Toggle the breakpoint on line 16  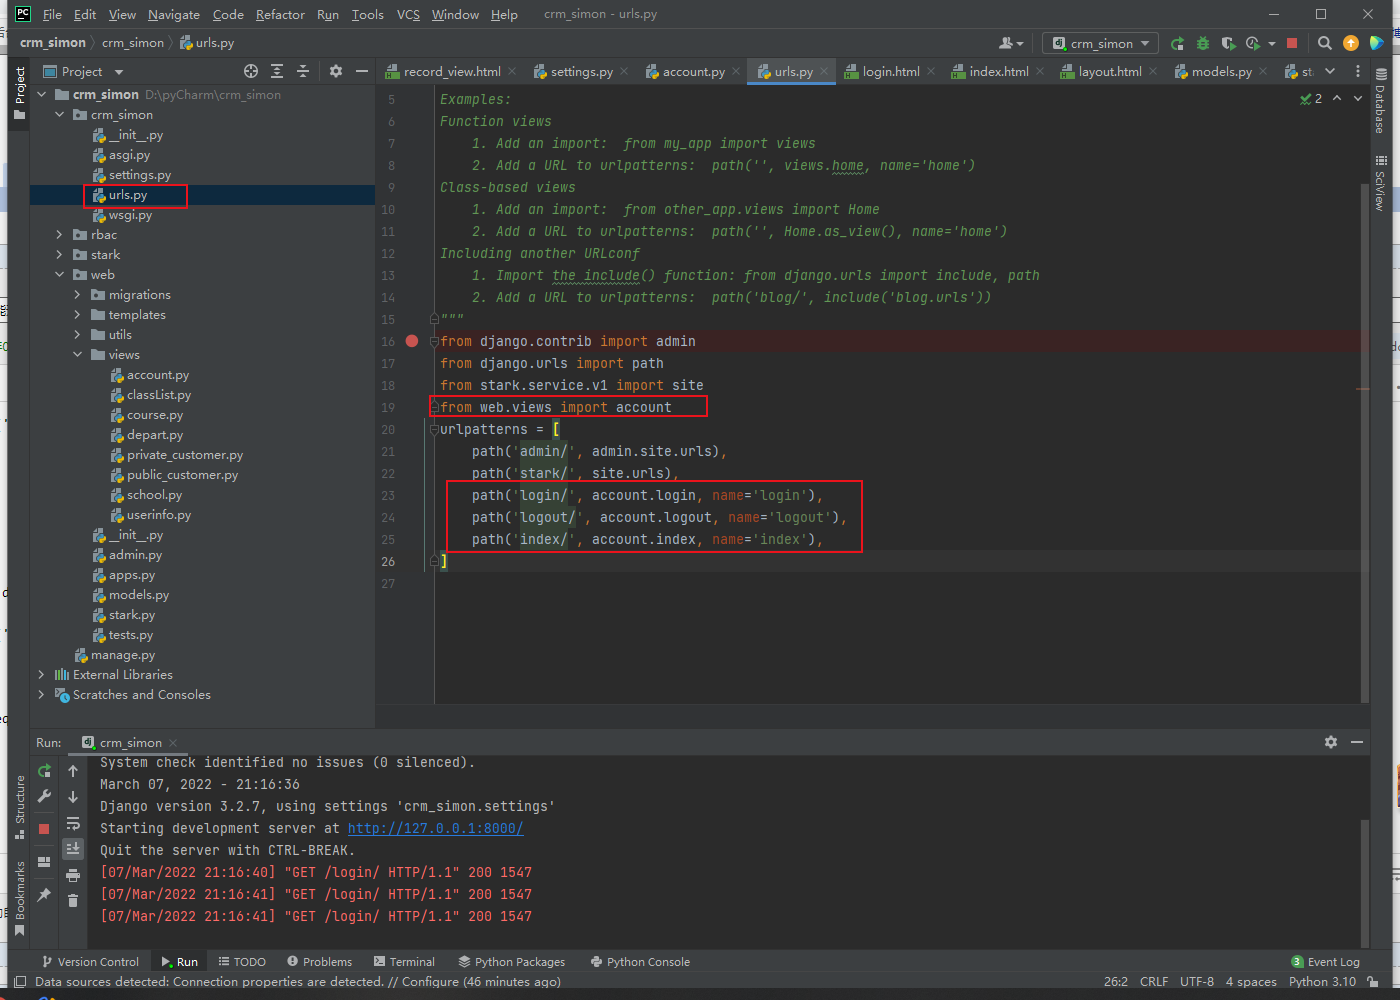point(412,341)
